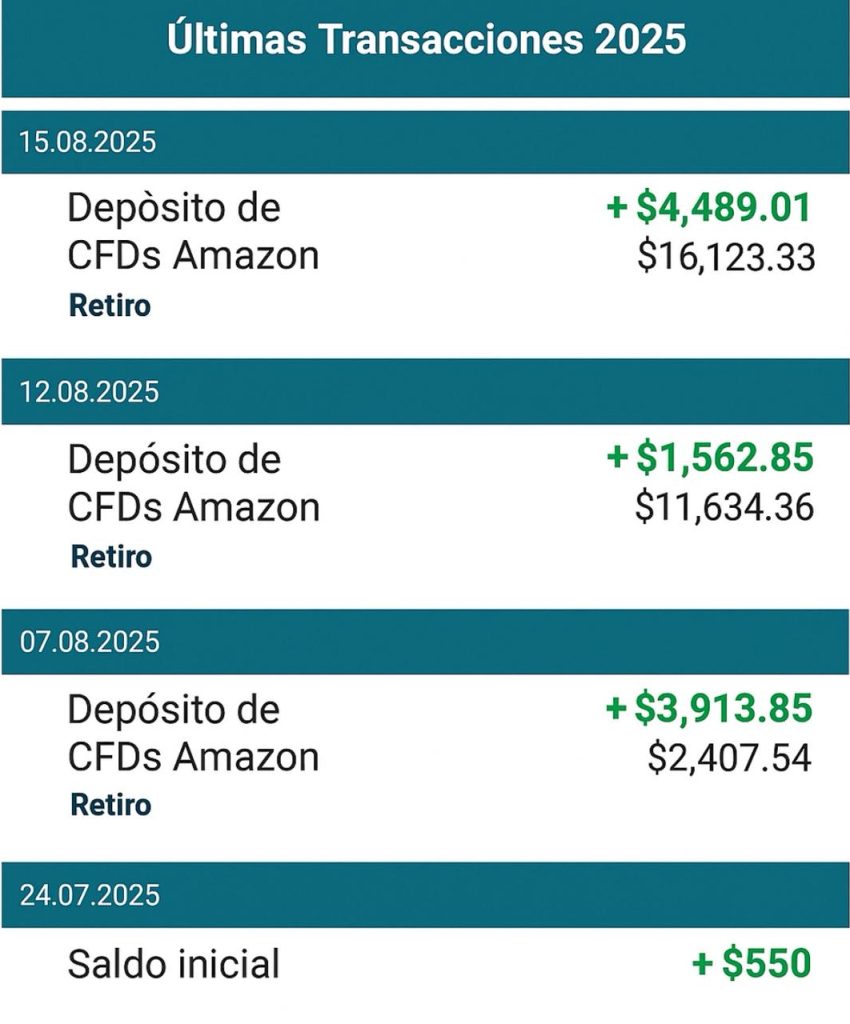Screen dimensions: 850x1024
Task: Select the 24.07.2025 date header
Action: 89,894
